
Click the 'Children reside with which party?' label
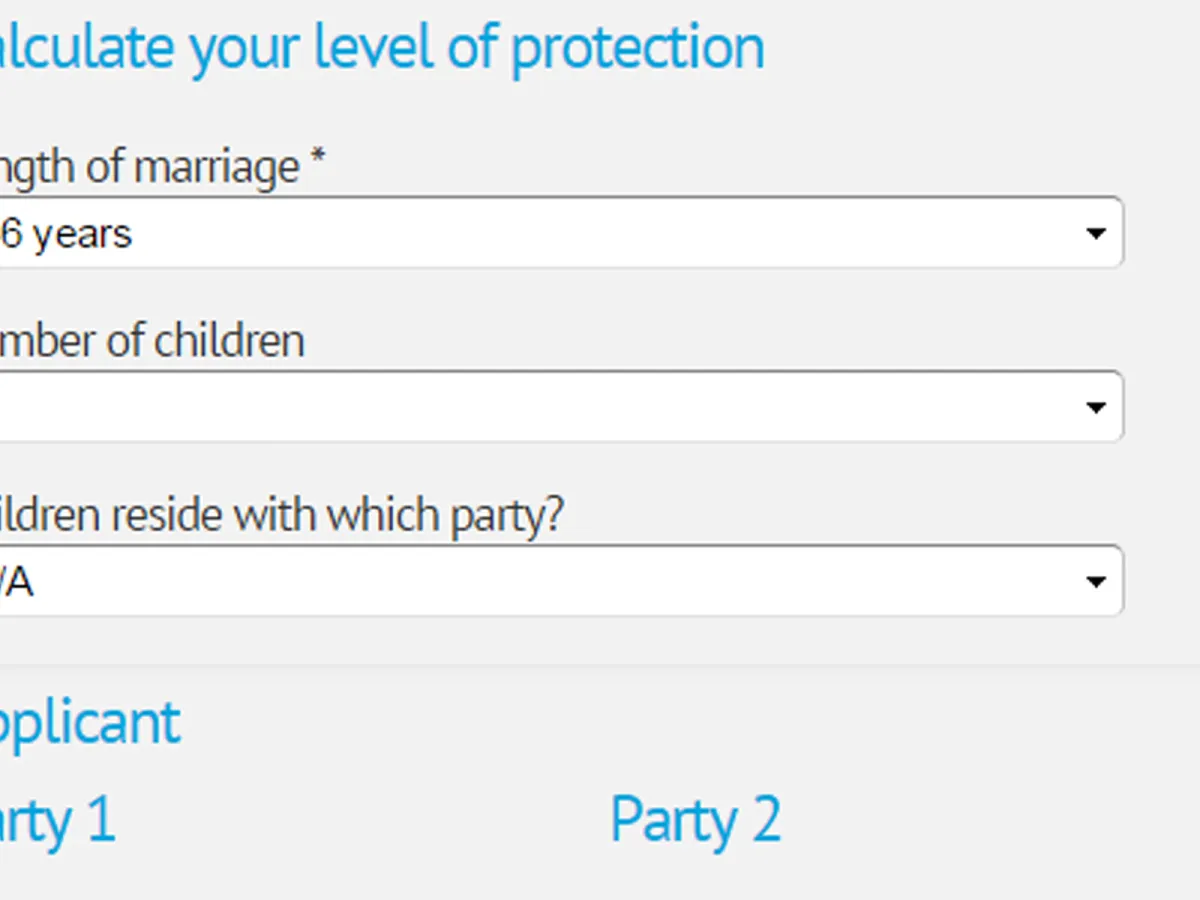[280, 515]
